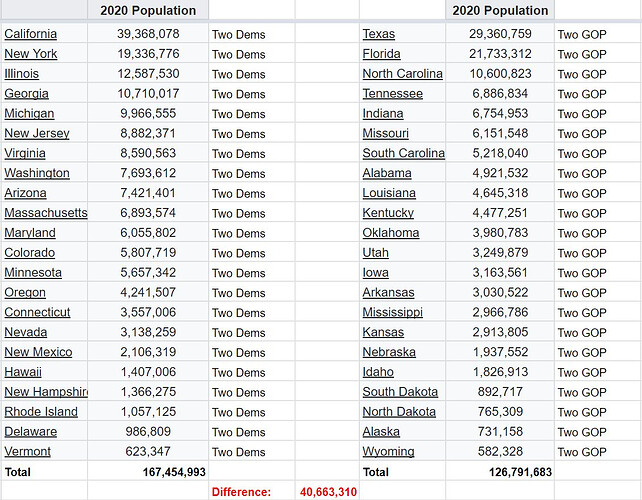
Task: Select California population cell 39,368,078
Action: point(148,34)
